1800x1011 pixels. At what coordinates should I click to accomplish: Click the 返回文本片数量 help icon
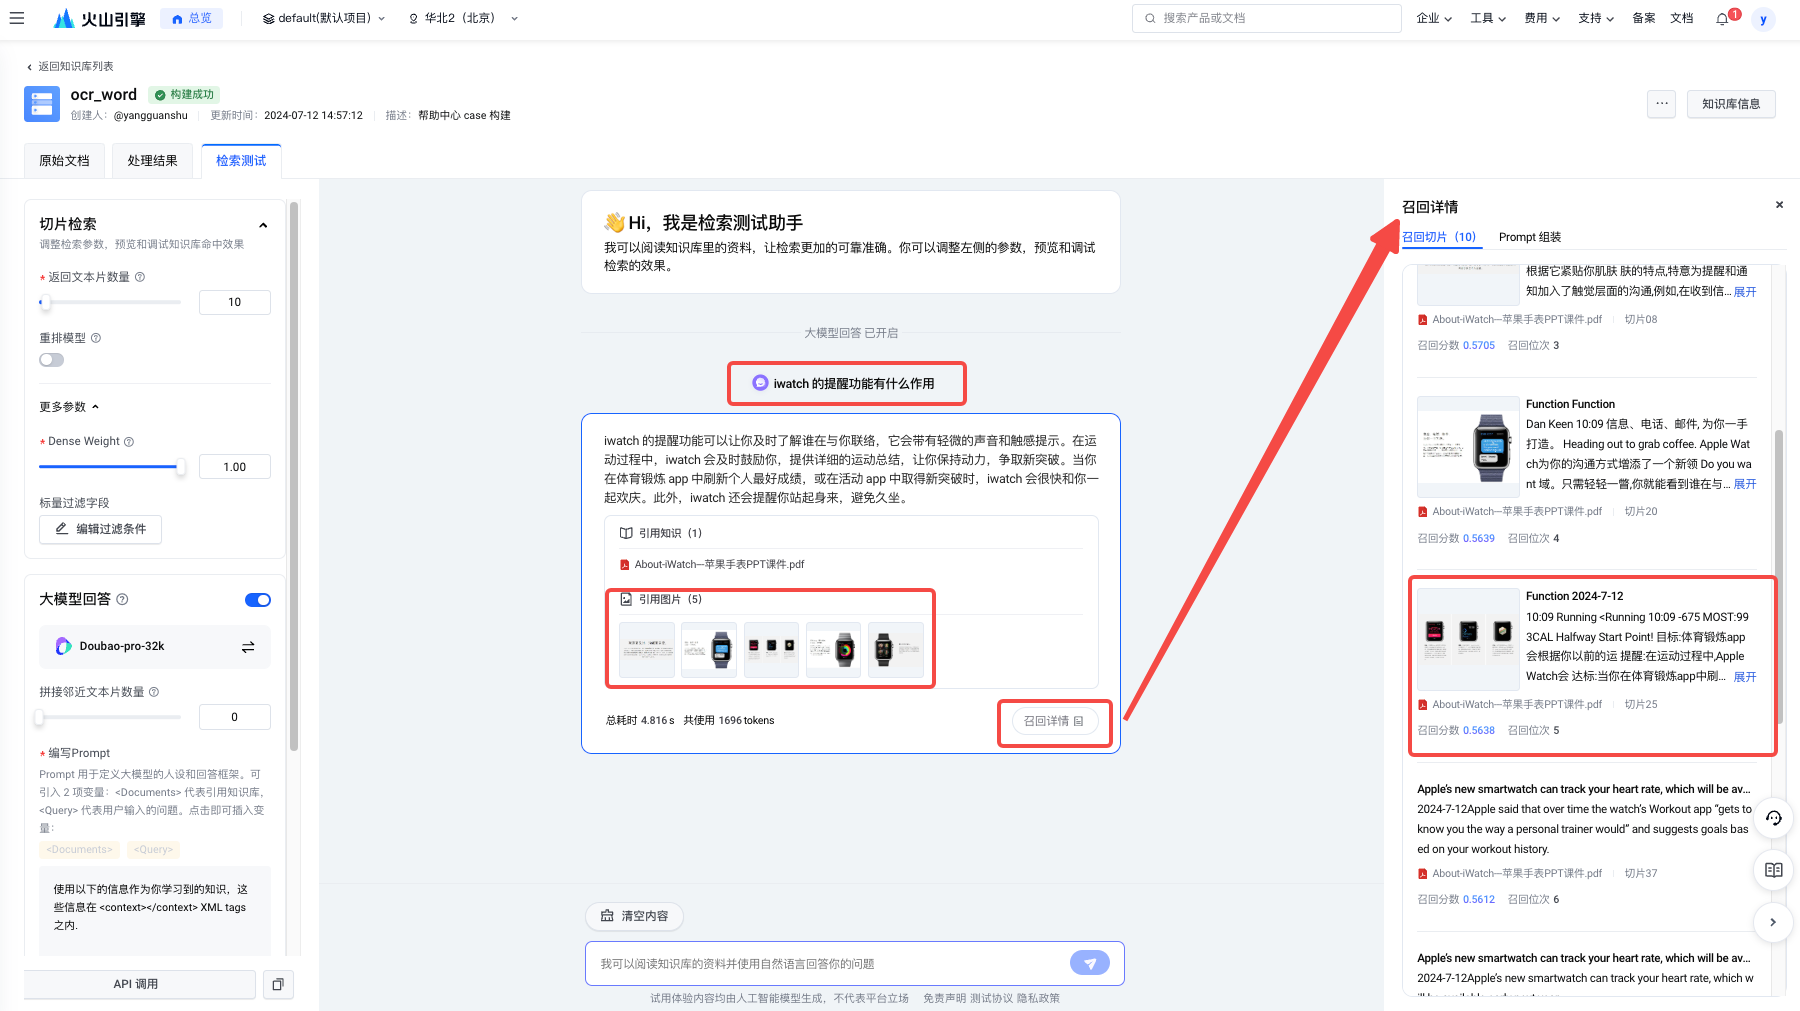(x=140, y=277)
